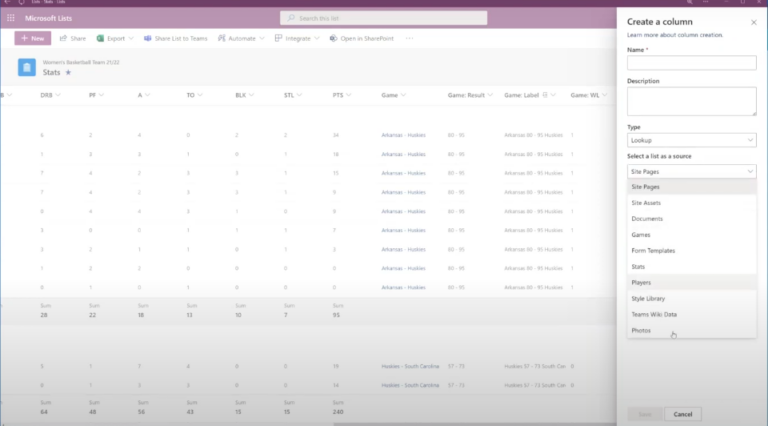This screenshot has width=768, height=426.
Task: Click the Stats list icon
Action: [x=27, y=68]
